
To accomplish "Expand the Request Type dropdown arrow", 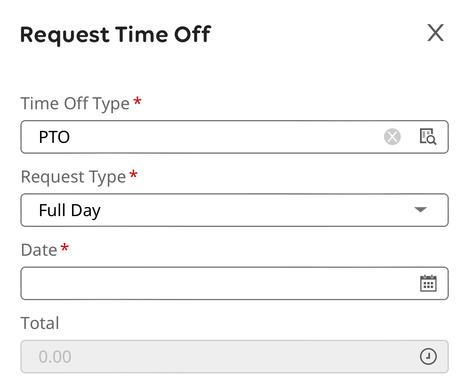I will pyautogui.click(x=420, y=209).
